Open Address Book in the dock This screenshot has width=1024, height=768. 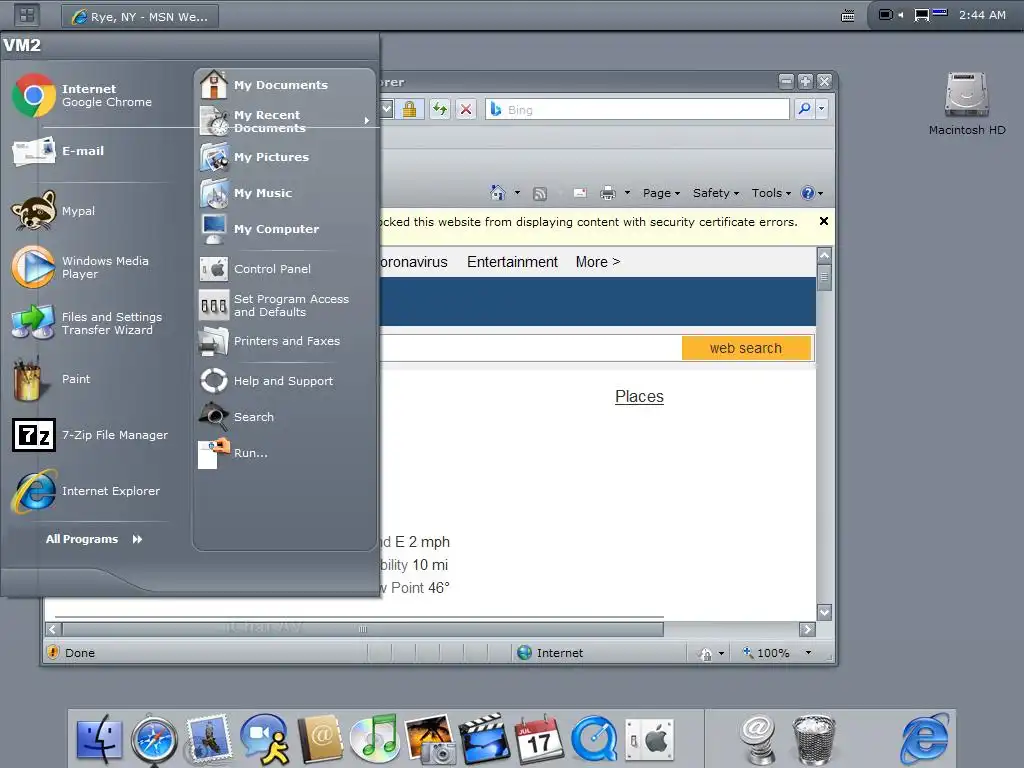[x=320, y=739]
